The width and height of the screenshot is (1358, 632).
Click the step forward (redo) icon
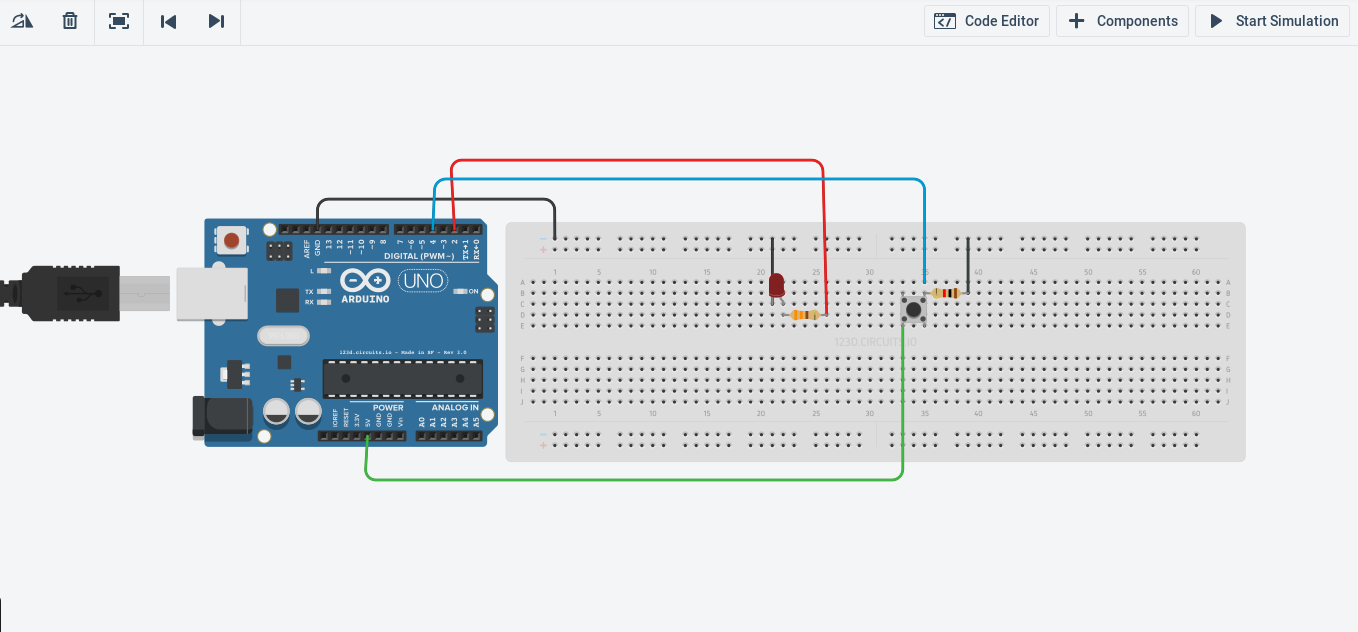(216, 21)
